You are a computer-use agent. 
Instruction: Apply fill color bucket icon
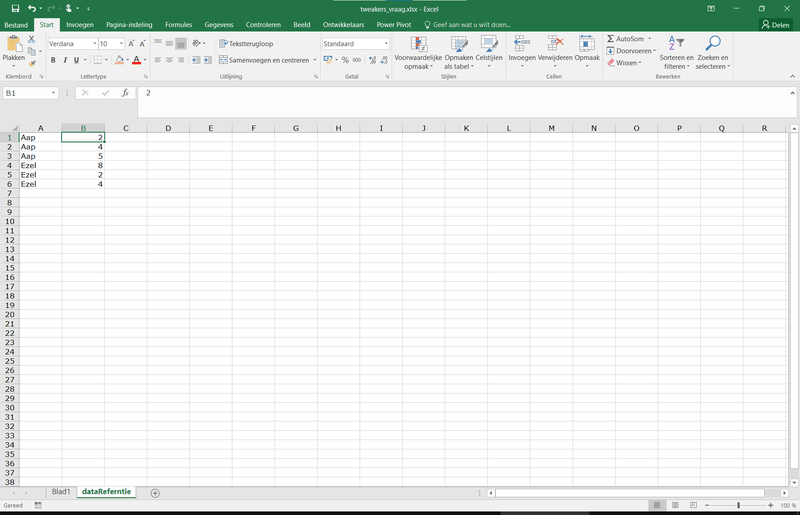pos(119,60)
